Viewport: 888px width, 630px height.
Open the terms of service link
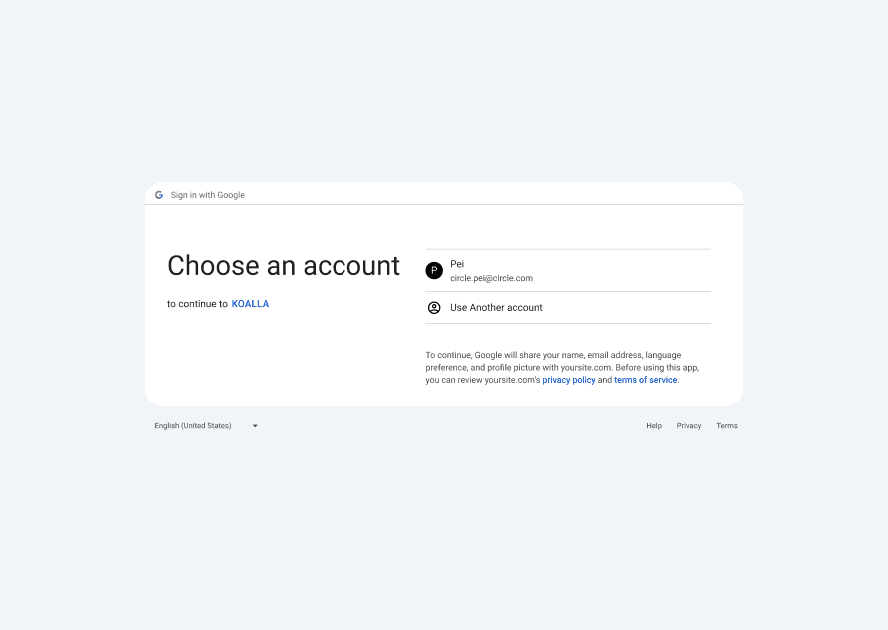pyautogui.click(x=646, y=380)
